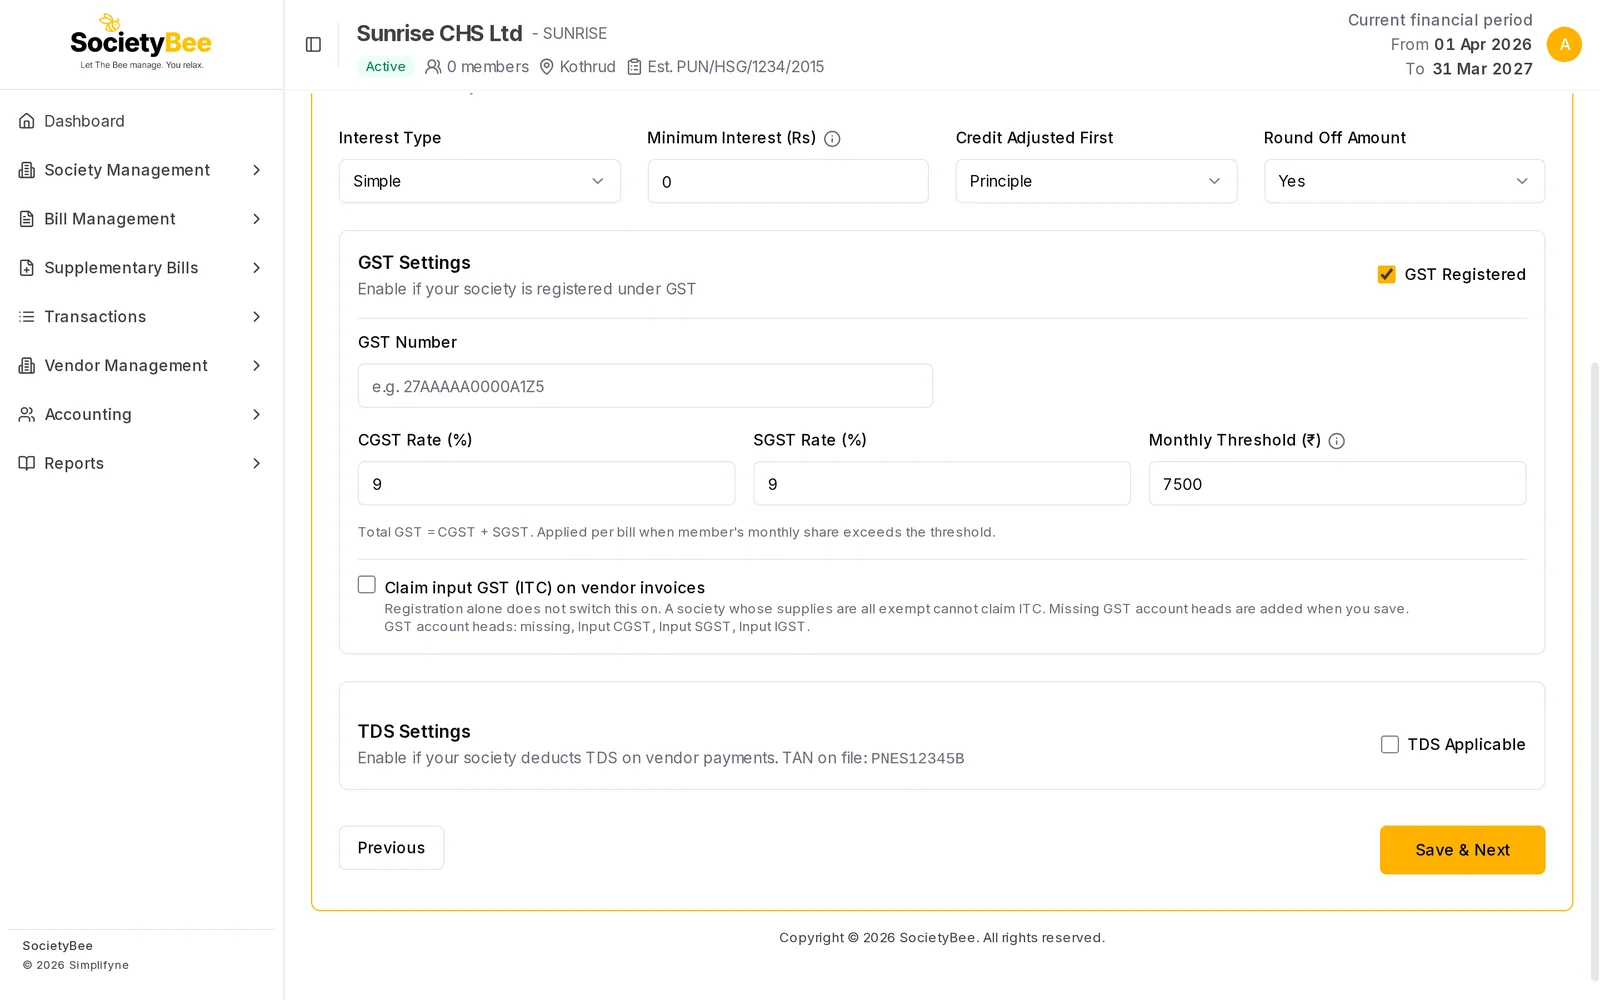This screenshot has width=1600, height=1000.
Task: Enable the TDS Applicable checkbox
Action: click(x=1390, y=744)
